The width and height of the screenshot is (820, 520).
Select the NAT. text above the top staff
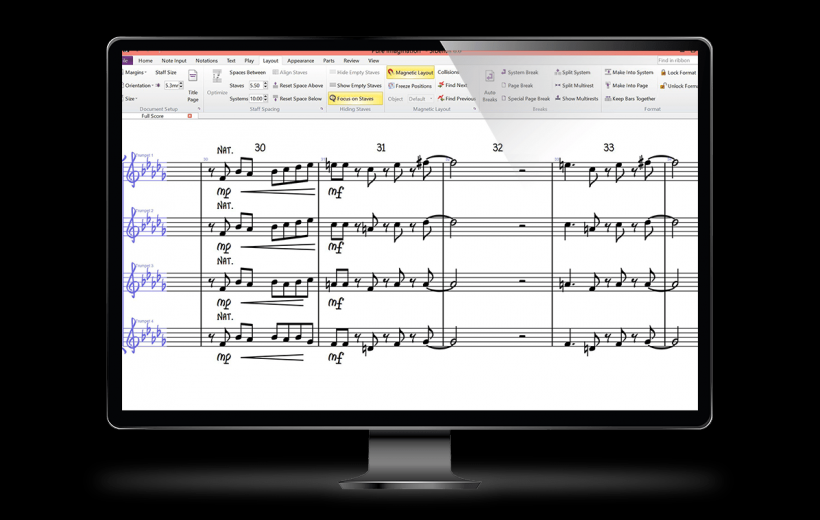[x=225, y=150]
